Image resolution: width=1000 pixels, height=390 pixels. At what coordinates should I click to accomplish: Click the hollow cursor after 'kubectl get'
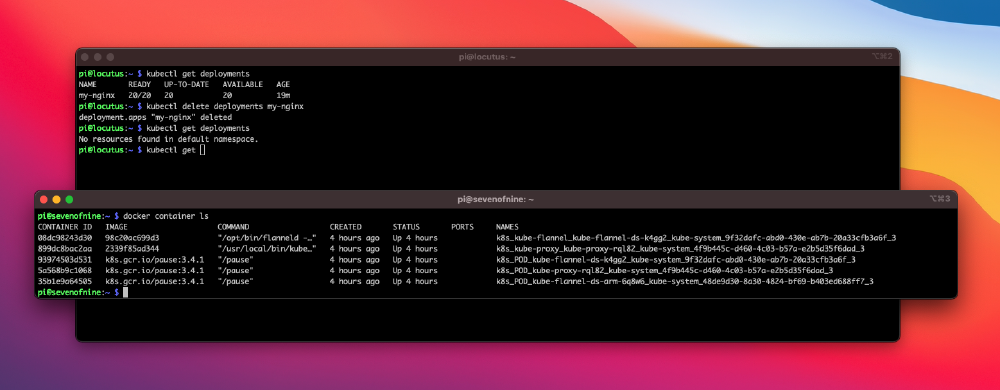click(x=202, y=150)
